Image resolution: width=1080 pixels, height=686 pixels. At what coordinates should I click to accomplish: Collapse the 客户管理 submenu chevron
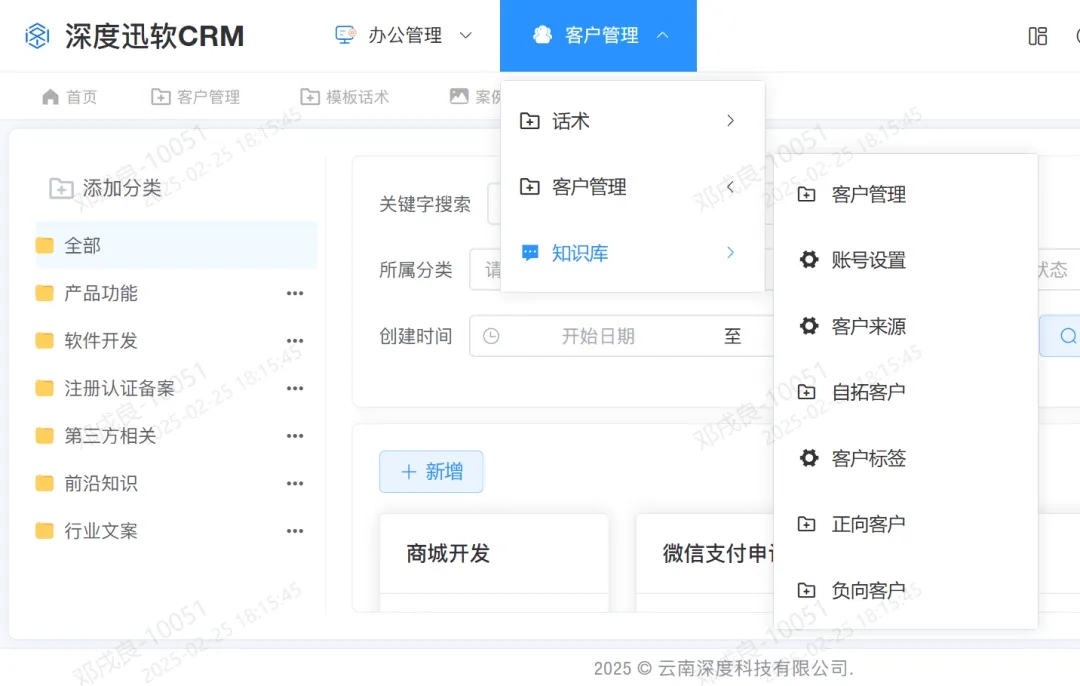click(730, 187)
